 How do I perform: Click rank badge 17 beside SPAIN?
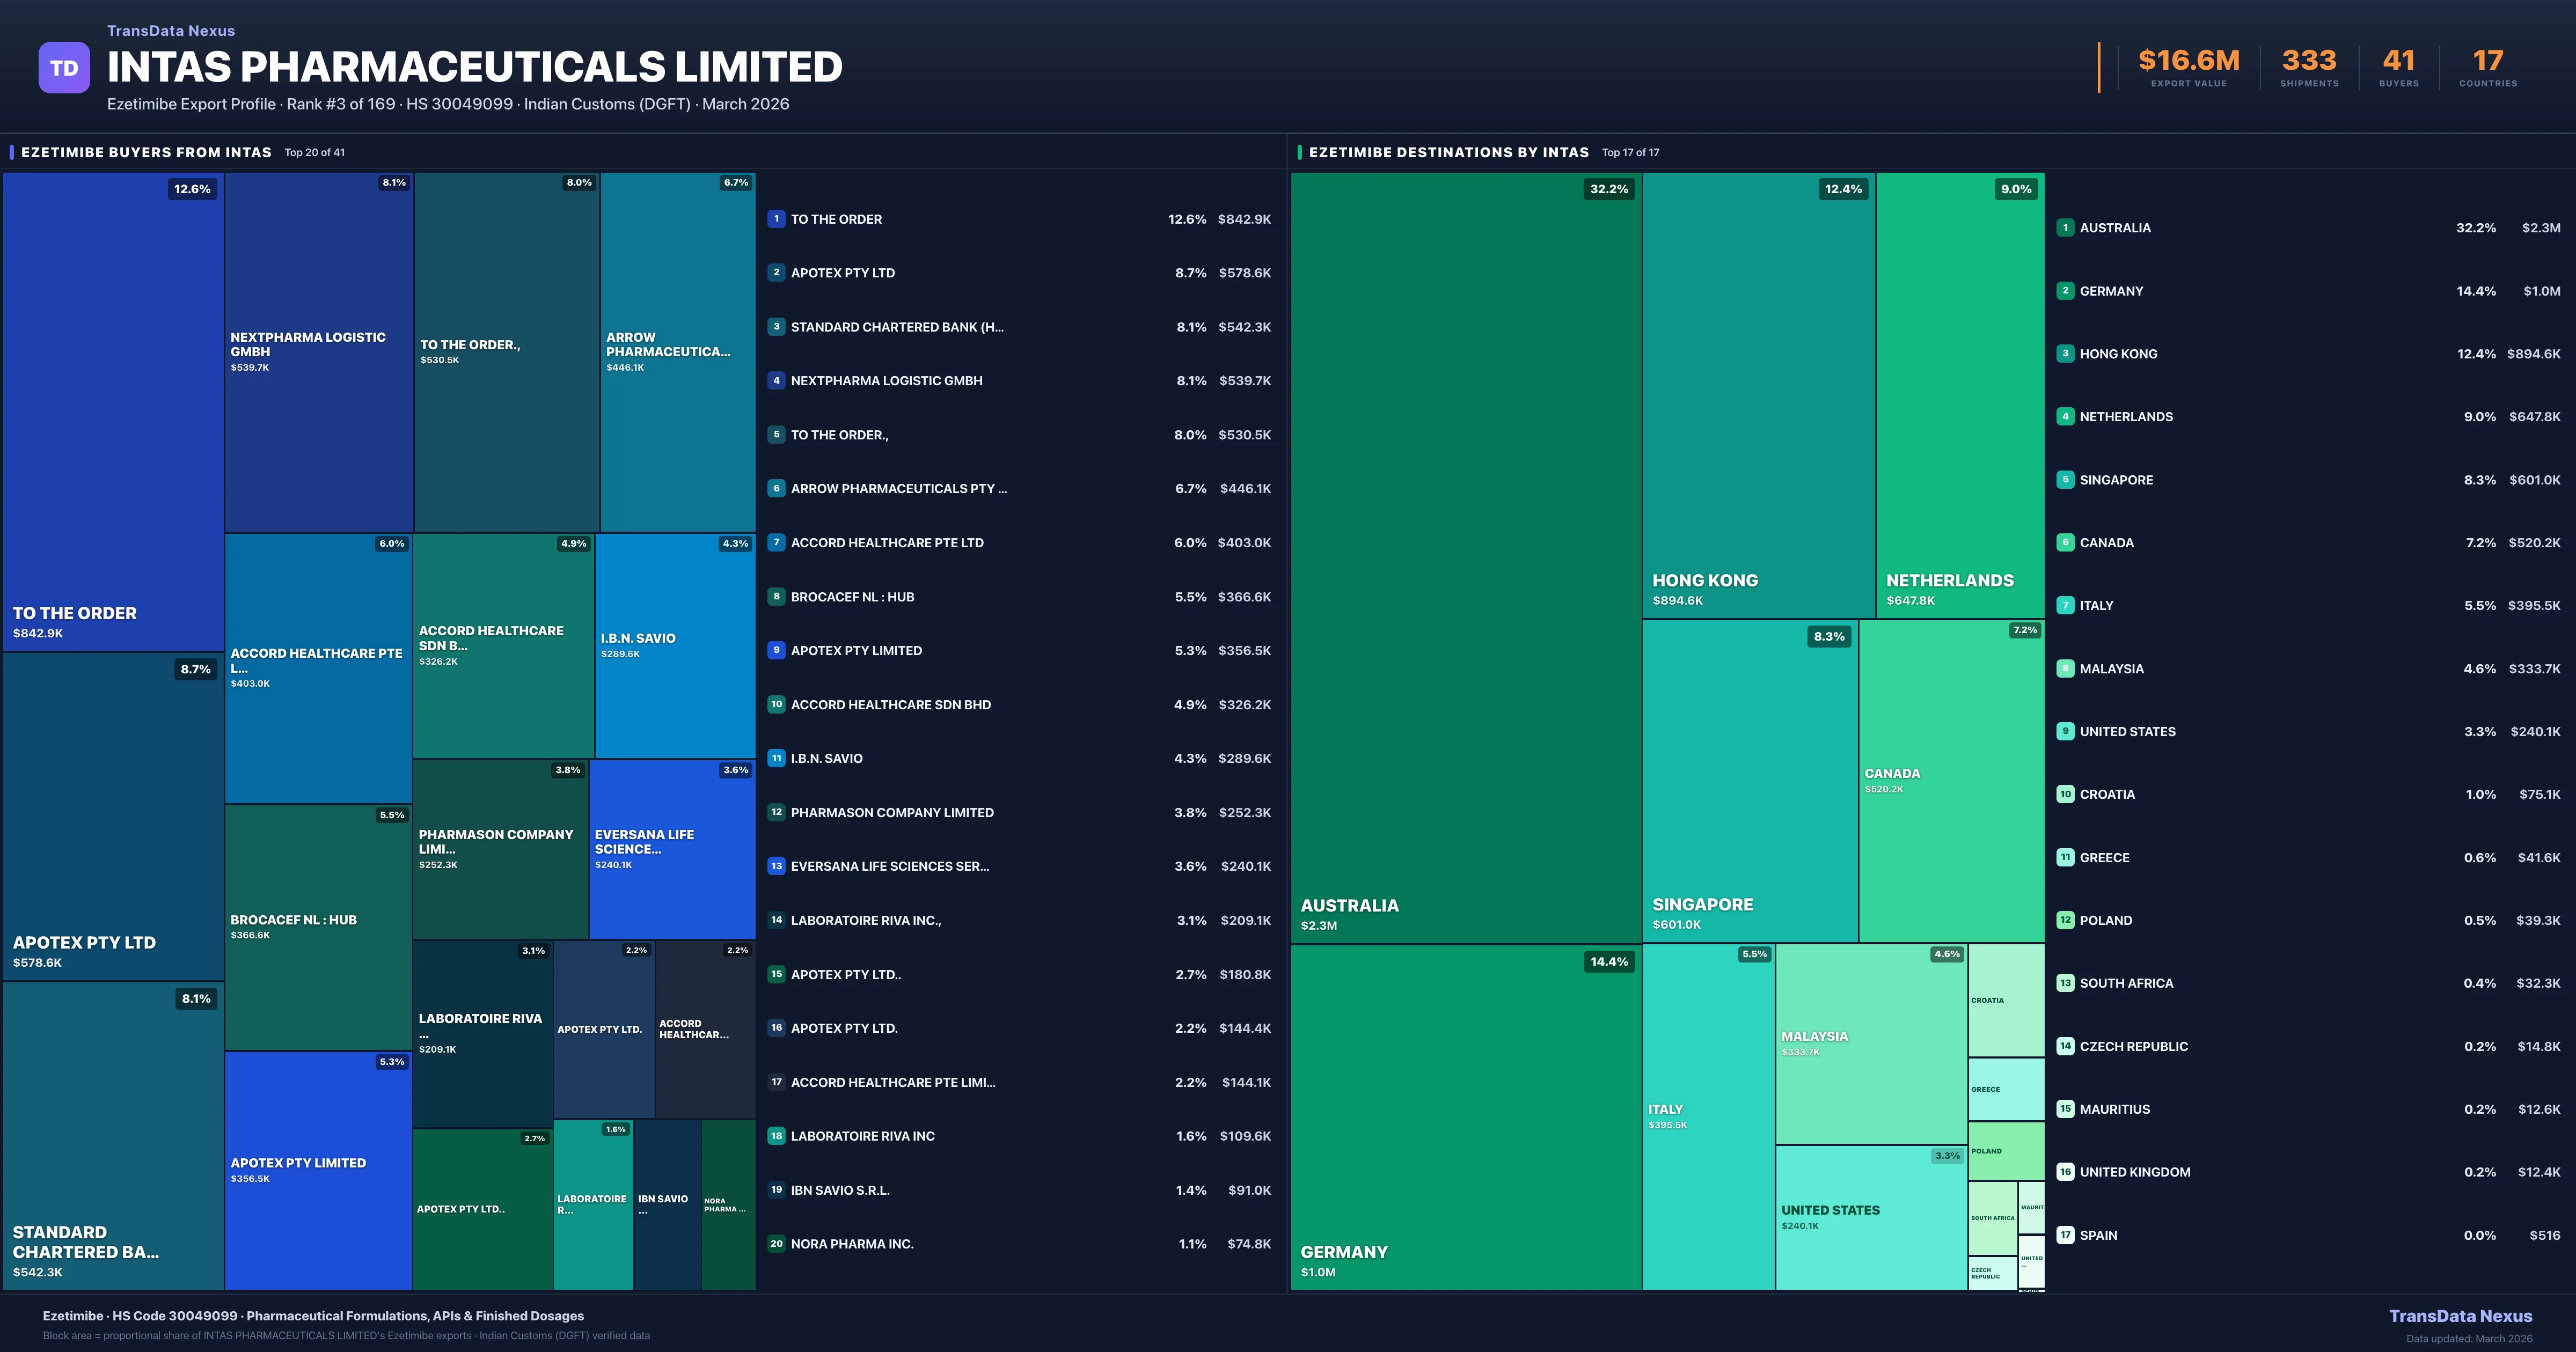[2065, 1235]
